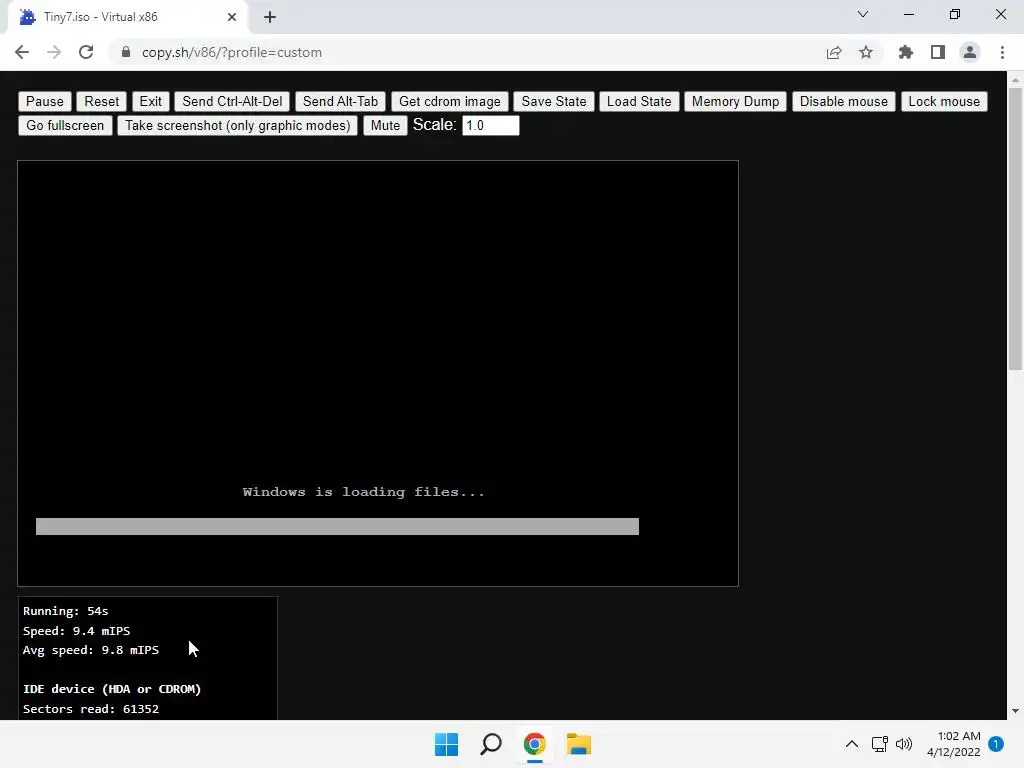Click the page vertical scrollbar thumb
This screenshot has width=1024, height=768.
click(x=1015, y=229)
